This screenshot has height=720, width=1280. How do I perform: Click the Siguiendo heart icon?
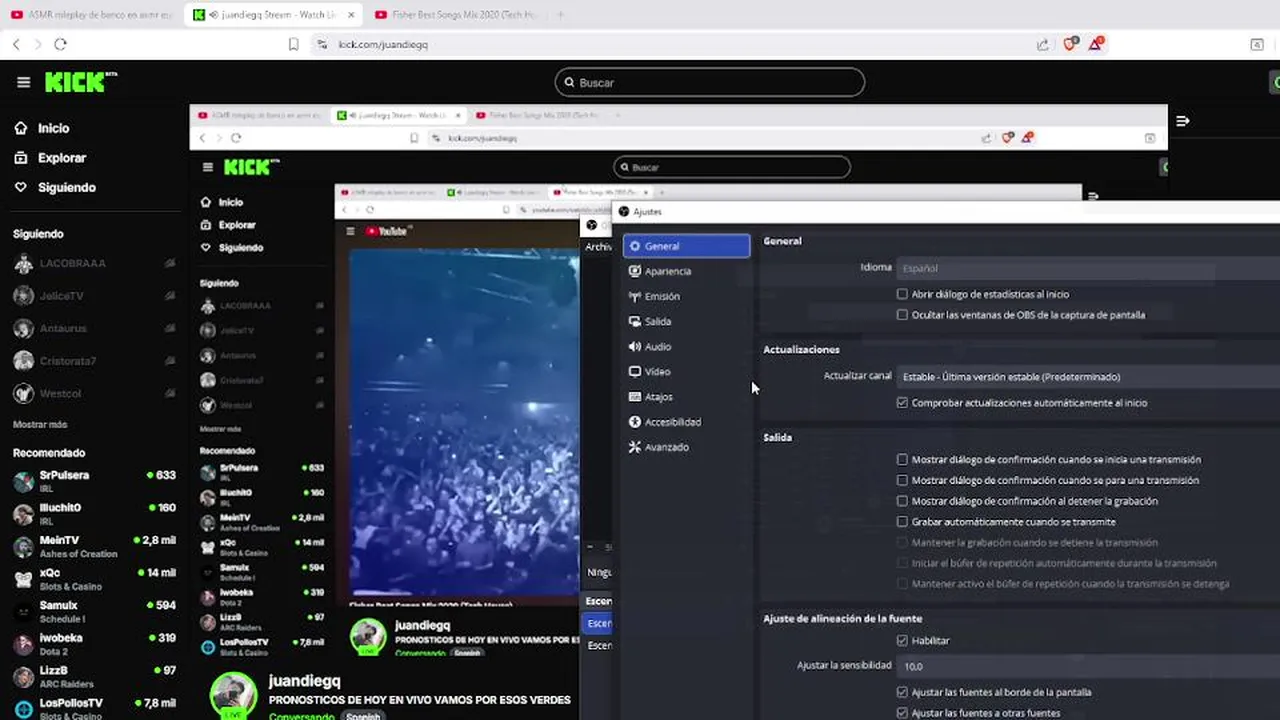20,187
